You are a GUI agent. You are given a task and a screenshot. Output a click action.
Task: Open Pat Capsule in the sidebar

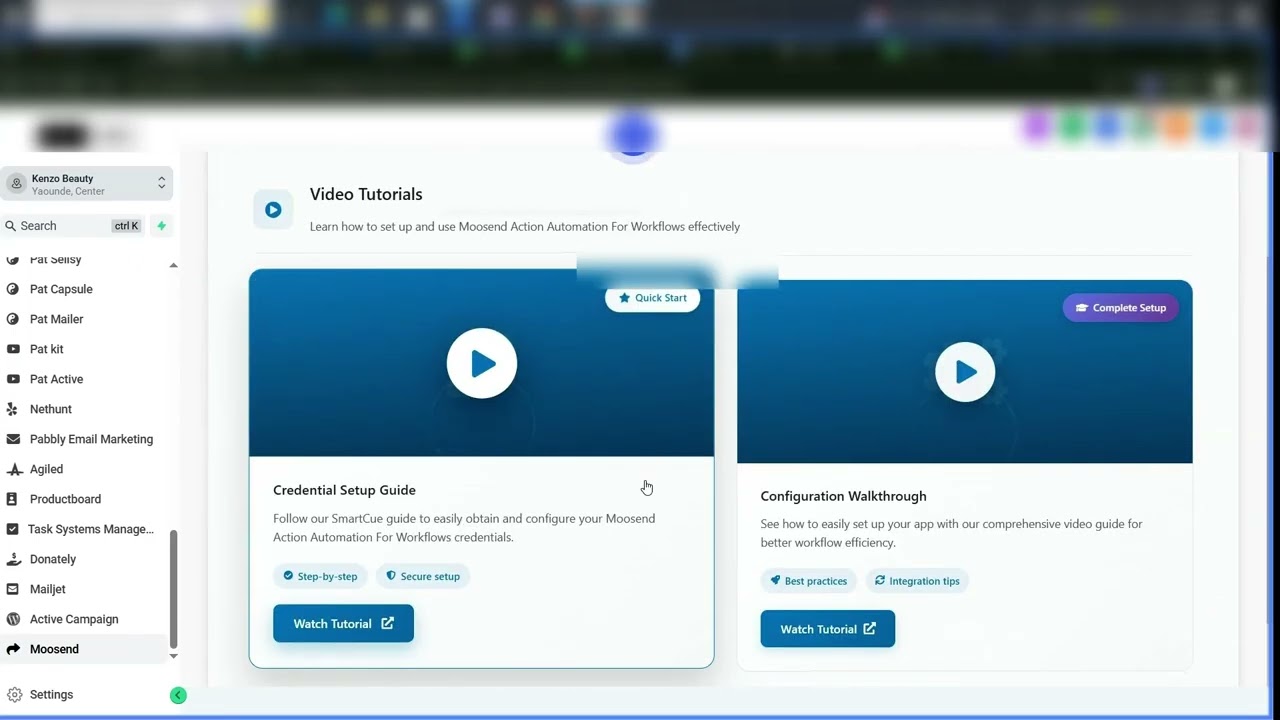(61, 289)
